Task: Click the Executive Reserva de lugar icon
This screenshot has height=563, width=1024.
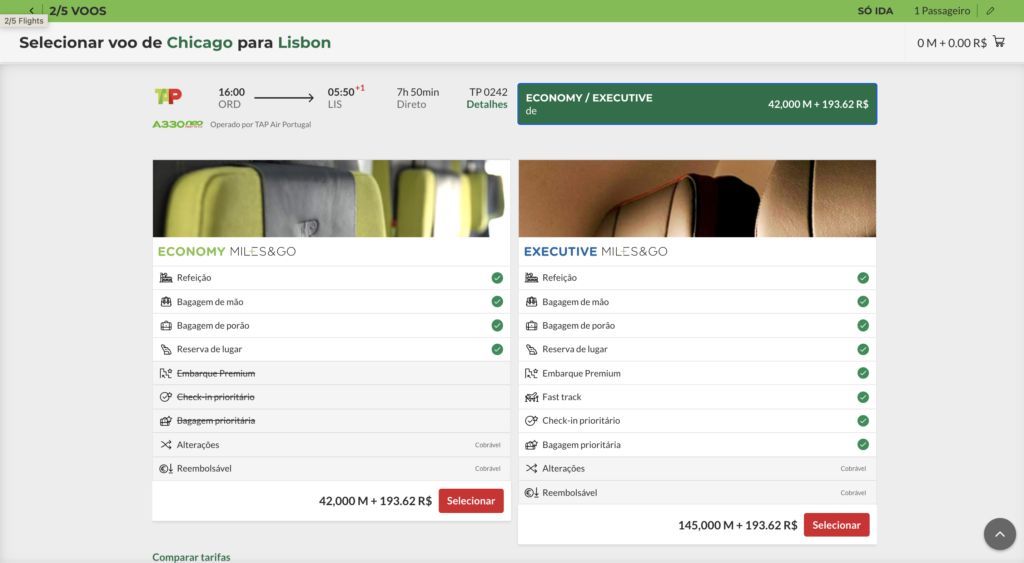Action: (532, 349)
